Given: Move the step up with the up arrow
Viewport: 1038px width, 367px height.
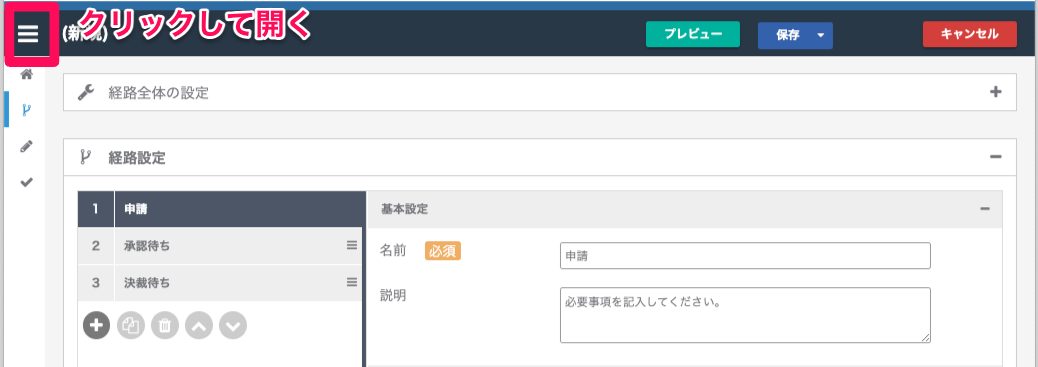Looking at the screenshot, I should (x=199, y=325).
